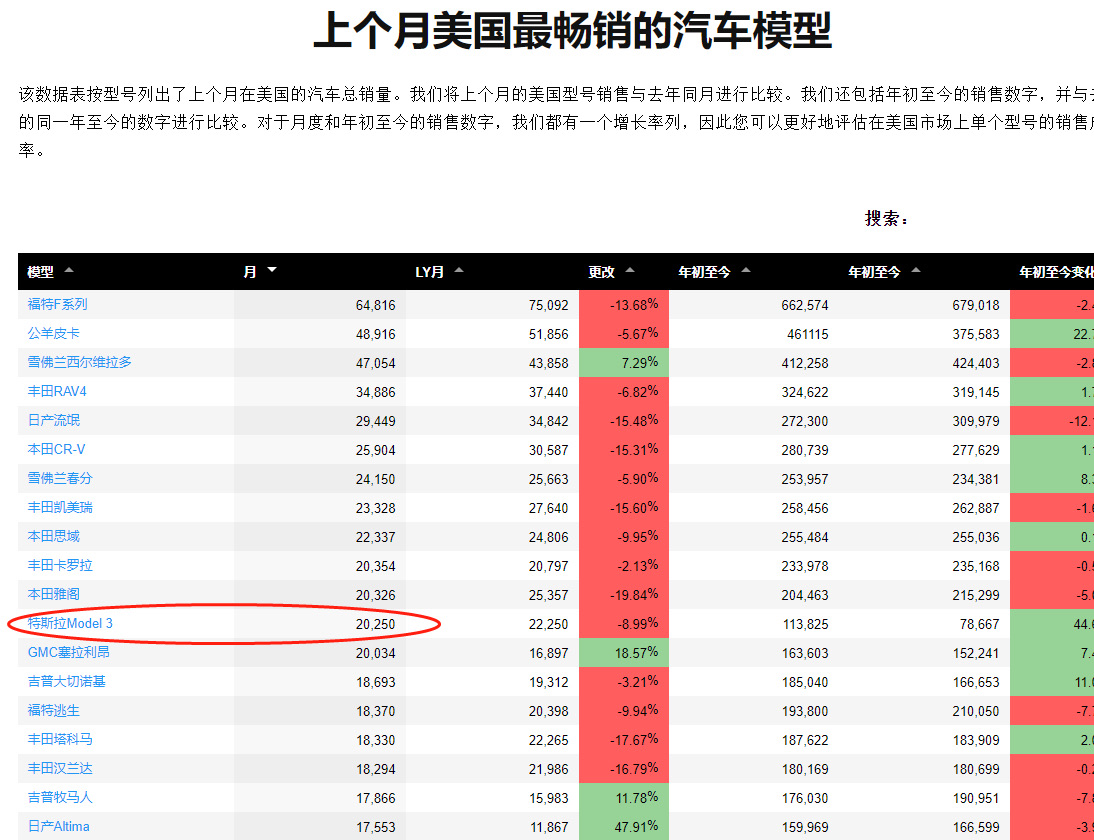Open the 福特逃生 link
Viewport: 1094px width, 840px height.
point(54,710)
